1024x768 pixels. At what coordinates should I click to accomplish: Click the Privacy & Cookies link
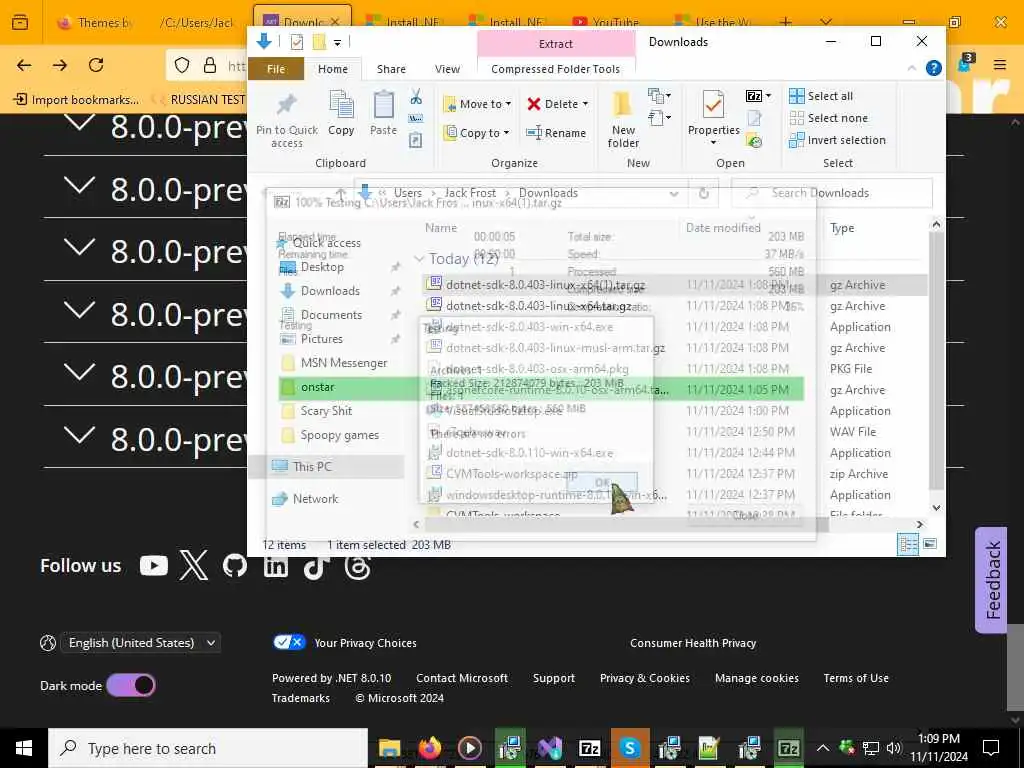pyautogui.click(x=645, y=678)
